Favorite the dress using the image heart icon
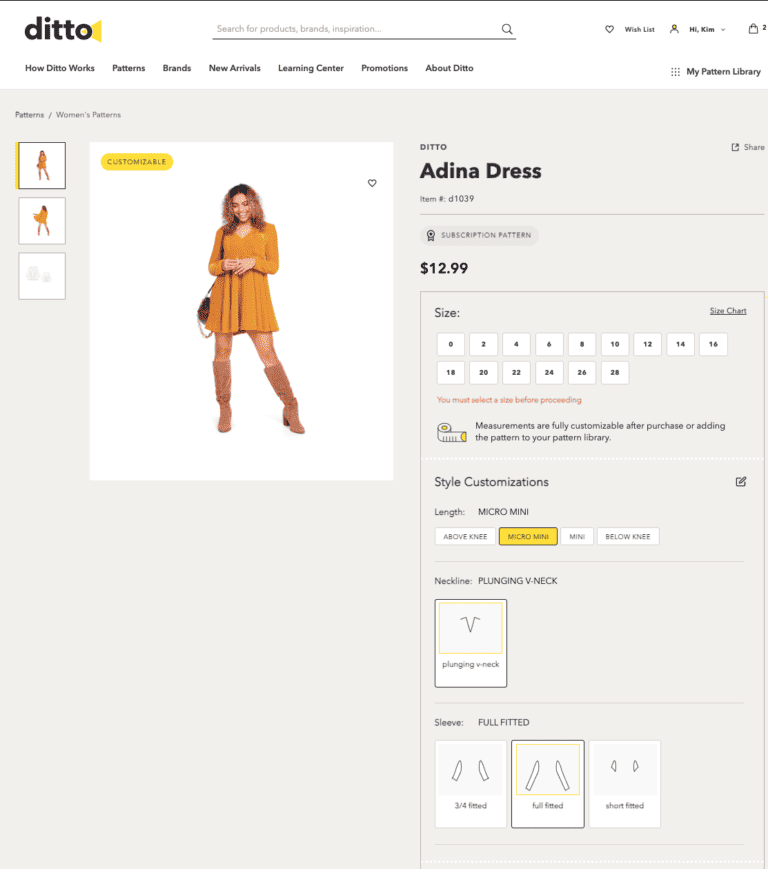The image size is (768, 869). click(x=372, y=183)
